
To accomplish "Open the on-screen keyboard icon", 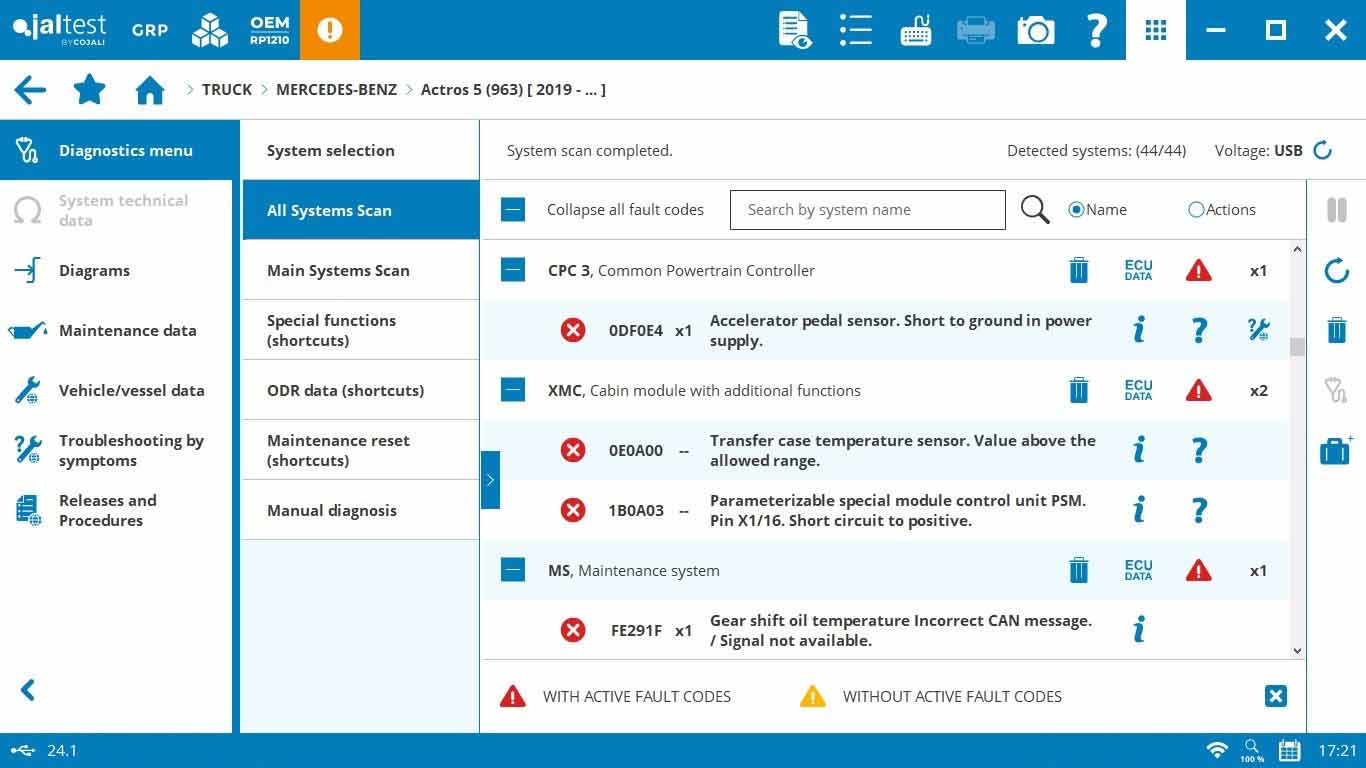I will coord(916,30).
